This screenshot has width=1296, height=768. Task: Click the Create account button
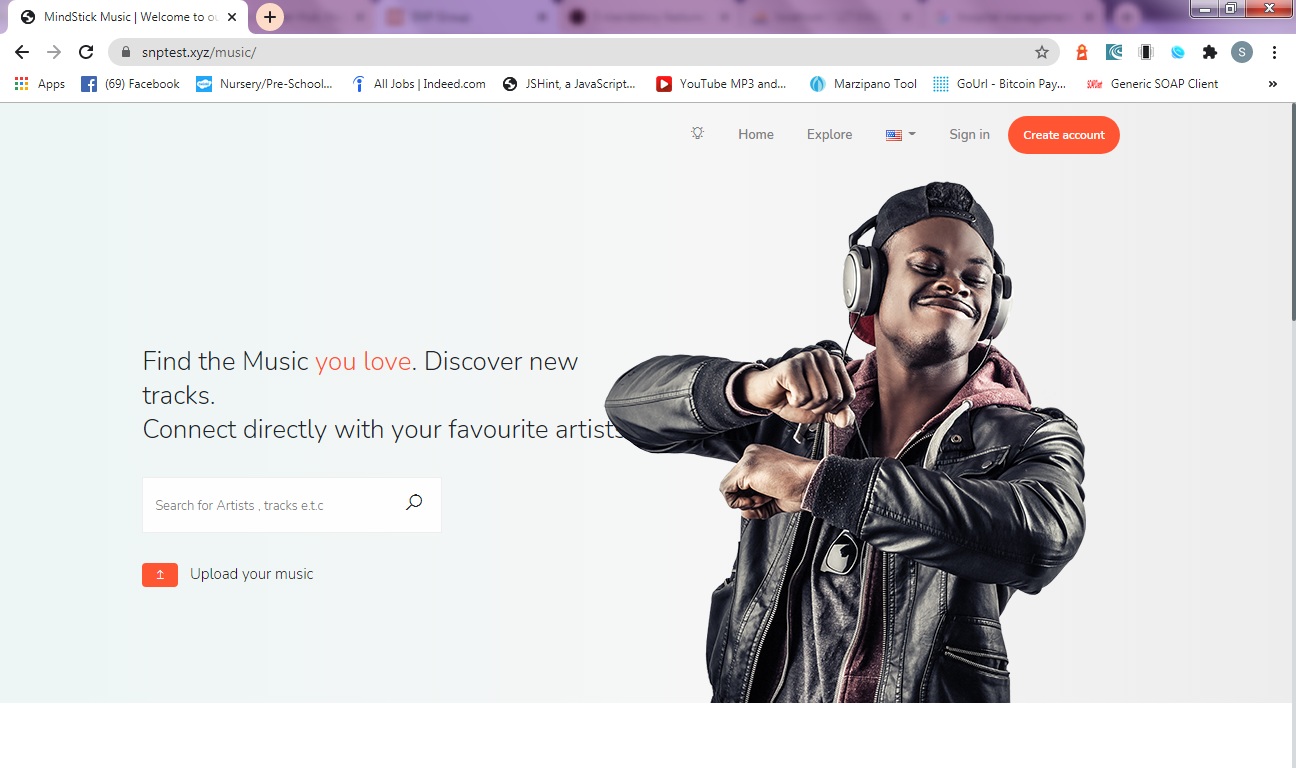pos(1063,134)
